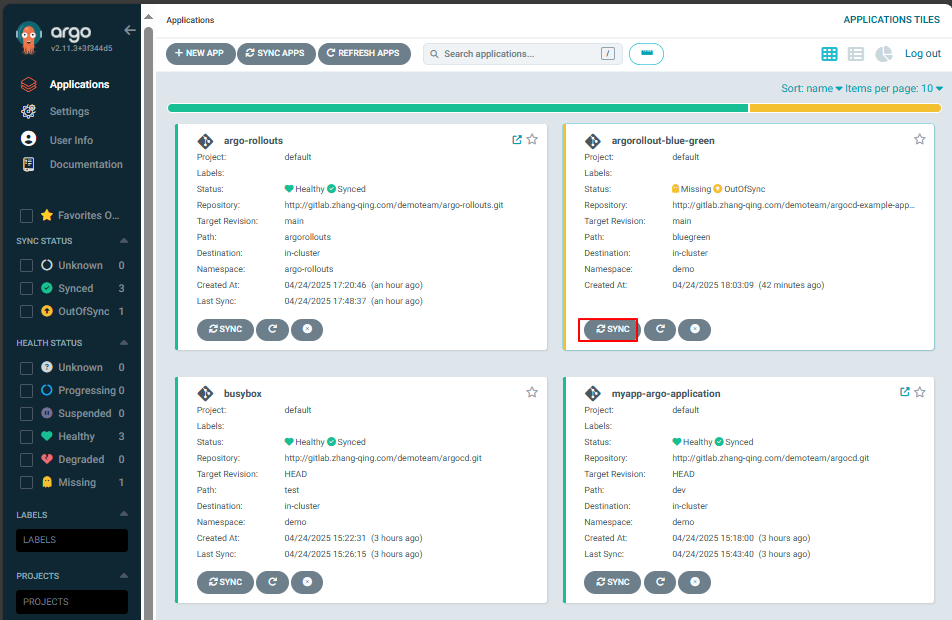Check the Suspended filter checkbox

pyautogui.click(x=26, y=414)
